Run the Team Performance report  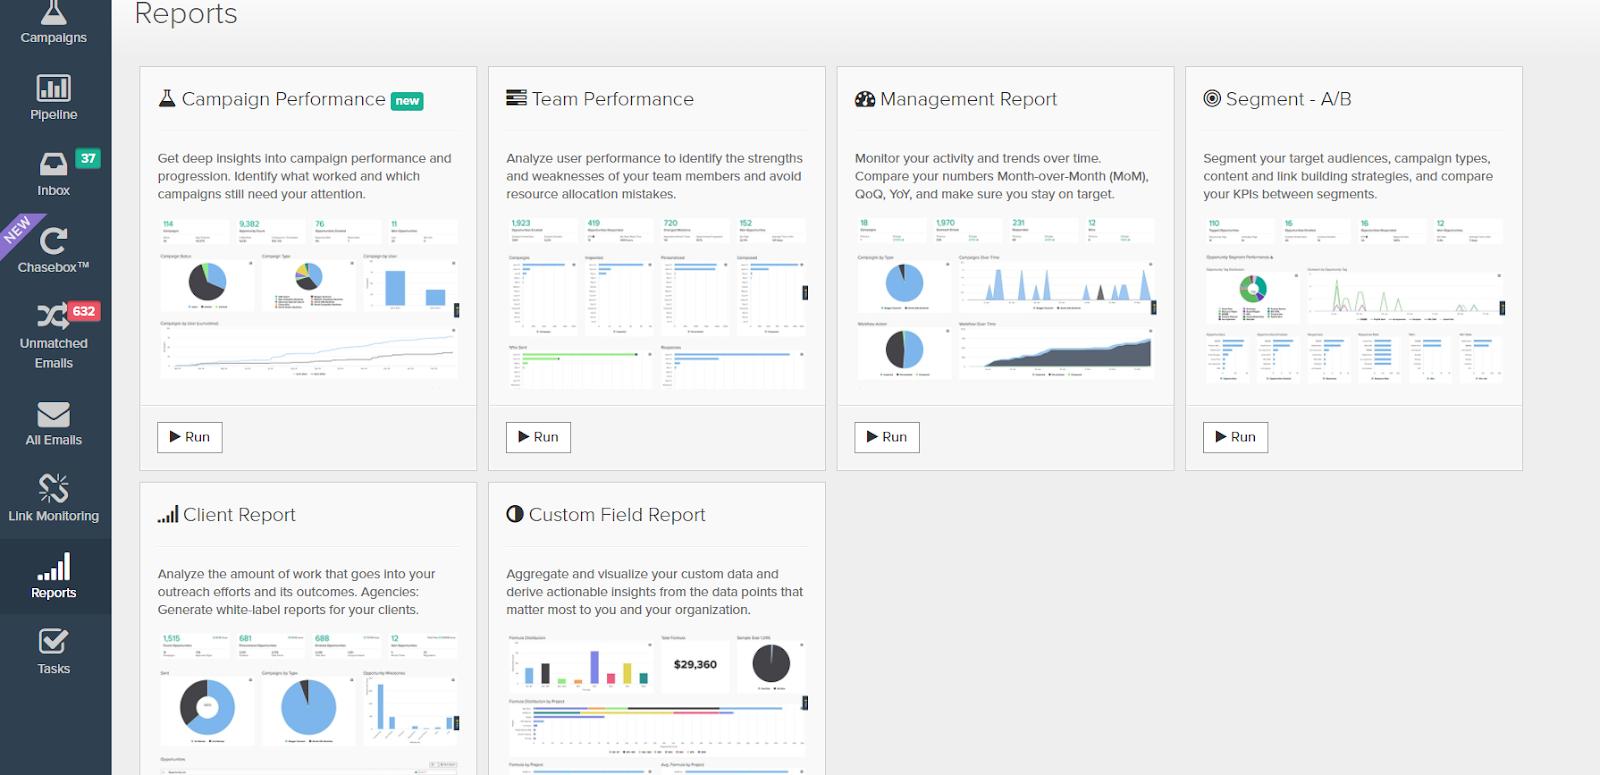pyautogui.click(x=538, y=437)
